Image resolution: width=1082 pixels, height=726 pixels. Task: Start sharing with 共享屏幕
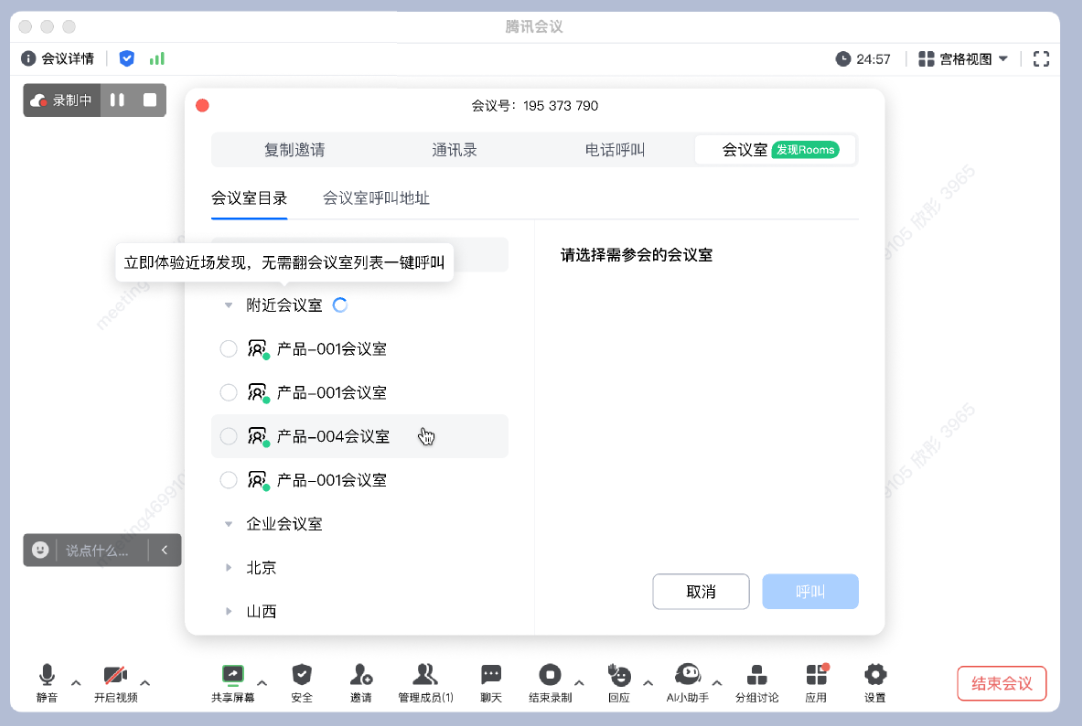tap(233, 683)
